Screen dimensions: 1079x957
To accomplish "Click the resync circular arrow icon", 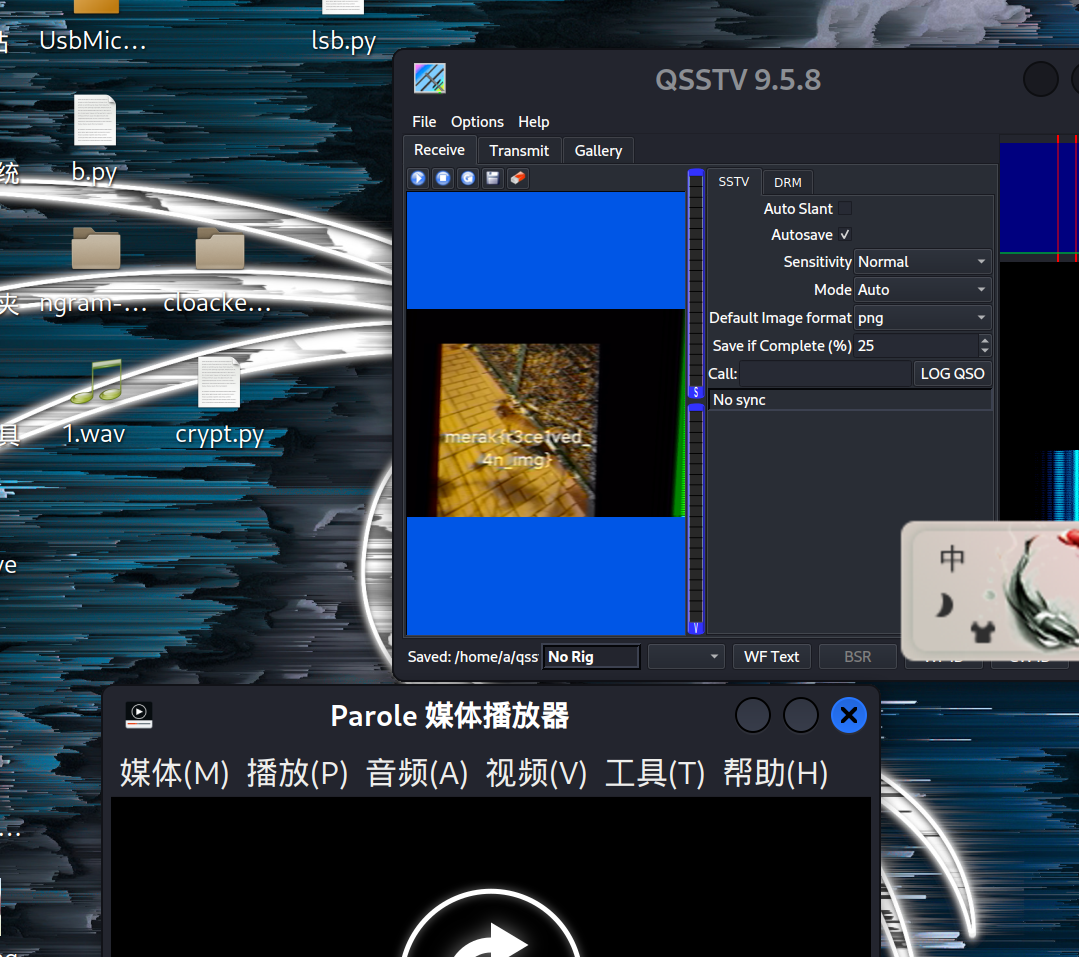I will coord(468,178).
